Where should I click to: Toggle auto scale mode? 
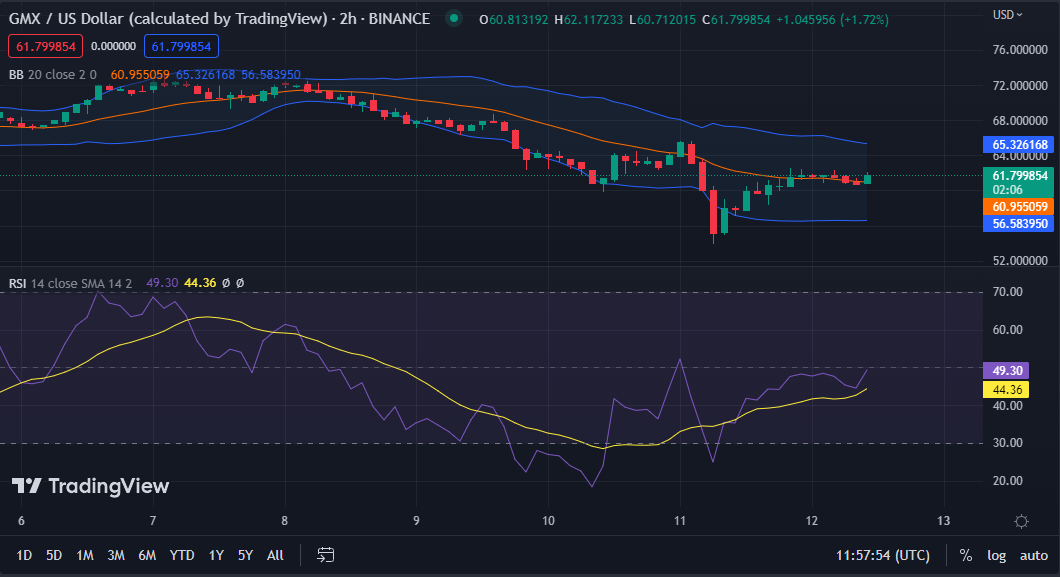pyautogui.click(x=1034, y=555)
